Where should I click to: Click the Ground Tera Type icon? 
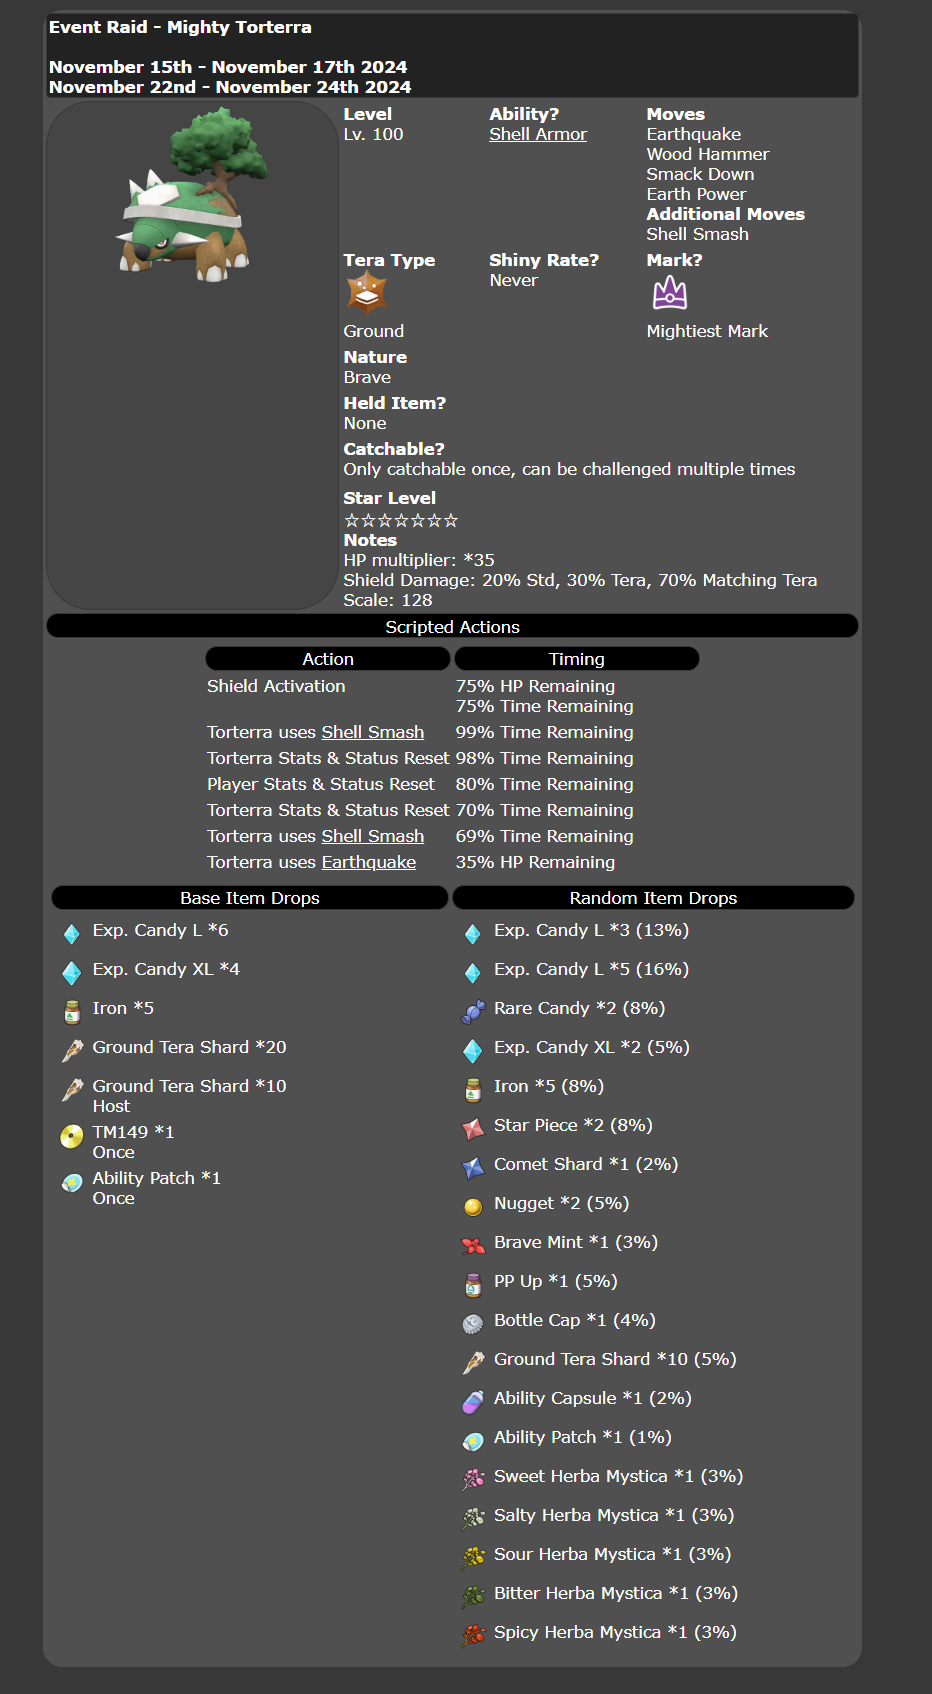click(x=366, y=294)
